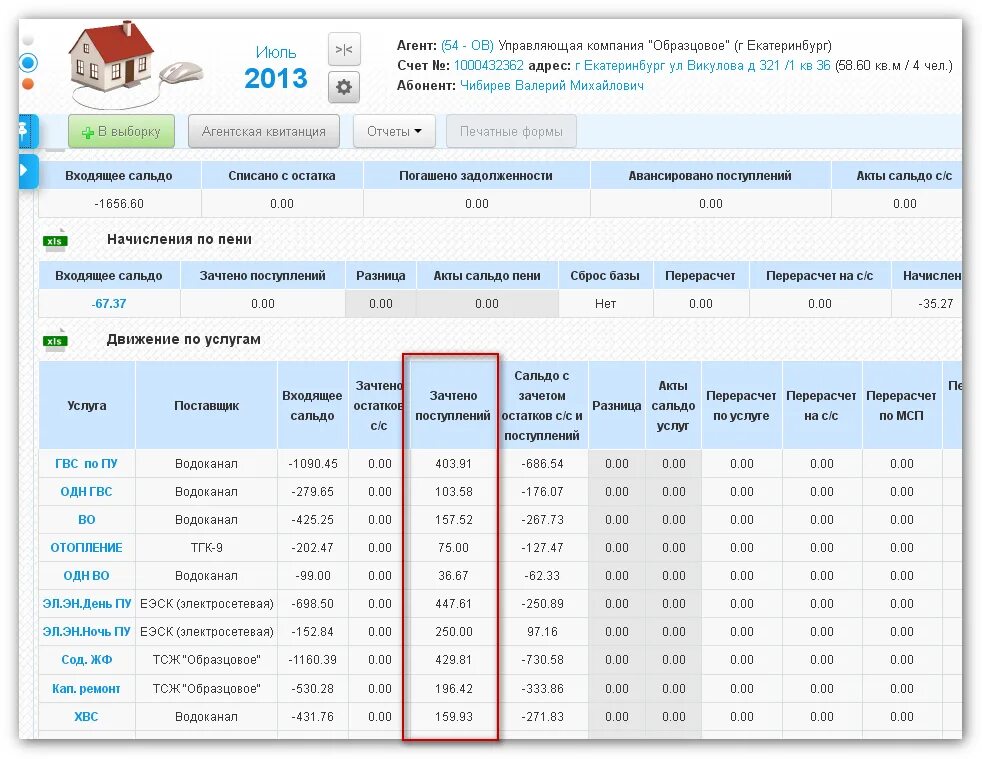The height and width of the screenshot is (759, 982).
Task: Pin the sidebar using the pin icon
Action: 24,131
